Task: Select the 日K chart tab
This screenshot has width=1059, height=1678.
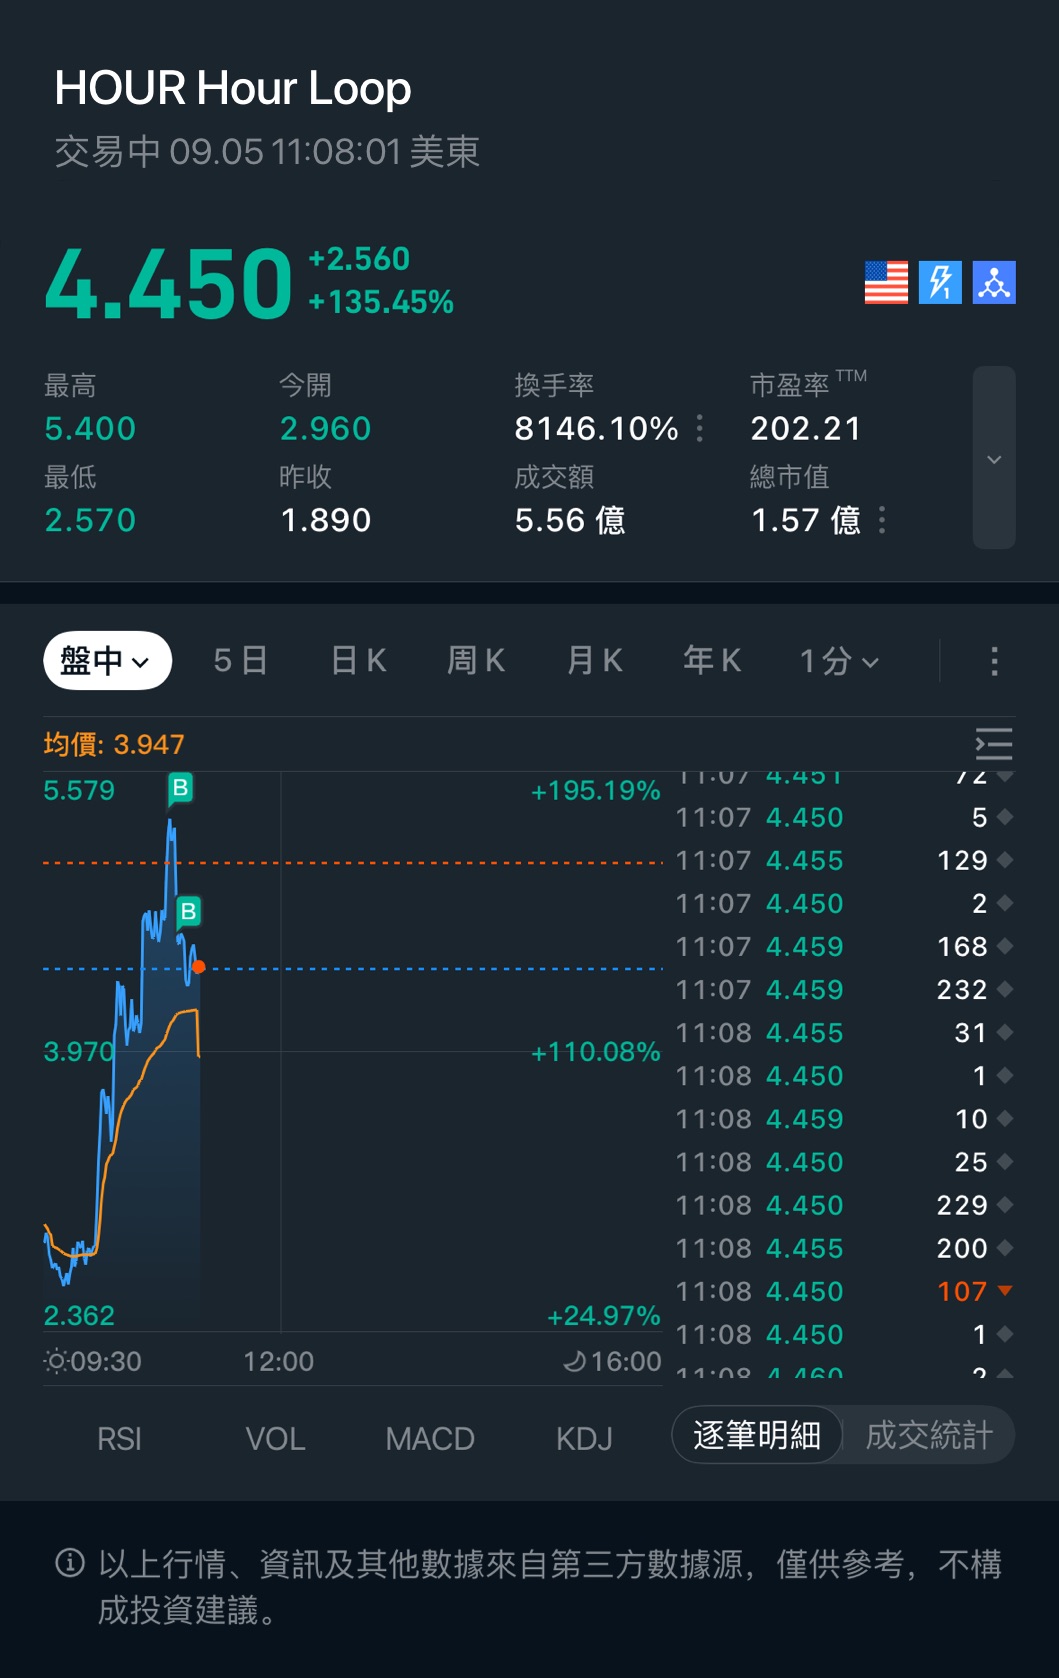Action: 358,661
